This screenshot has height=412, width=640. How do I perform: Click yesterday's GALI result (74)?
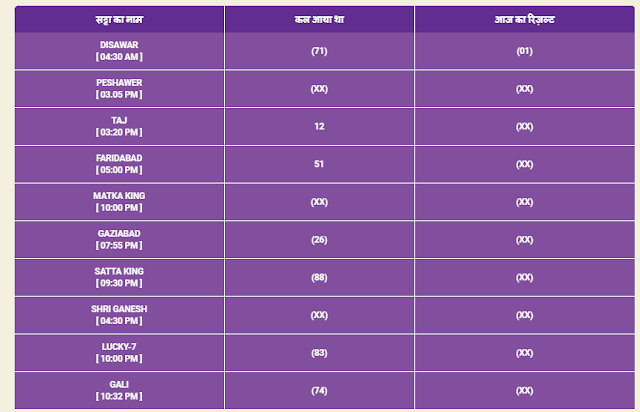(319, 391)
